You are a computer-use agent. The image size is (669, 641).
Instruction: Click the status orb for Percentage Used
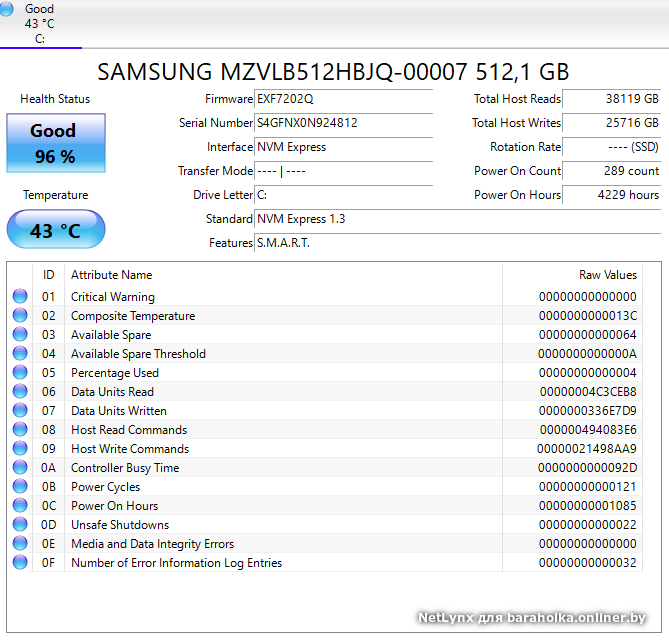coord(20,372)
